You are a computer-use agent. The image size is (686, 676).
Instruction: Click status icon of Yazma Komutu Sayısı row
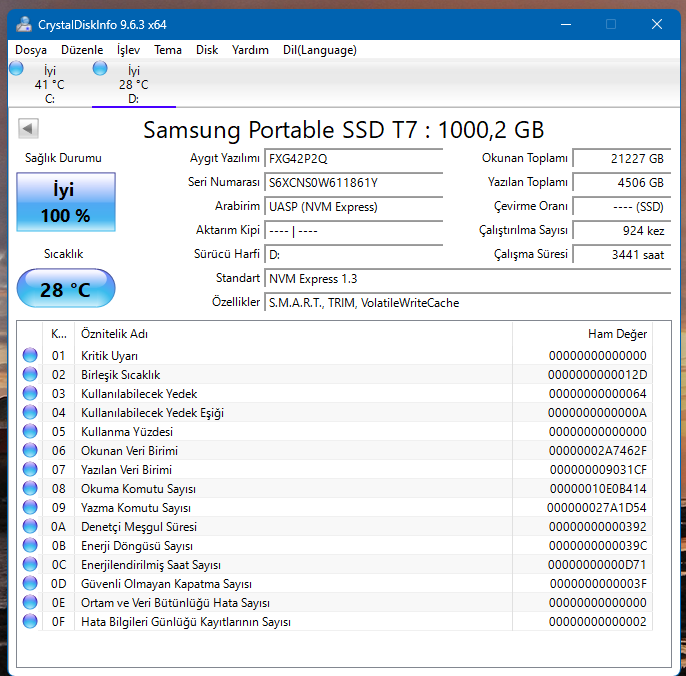click(30, 507)
